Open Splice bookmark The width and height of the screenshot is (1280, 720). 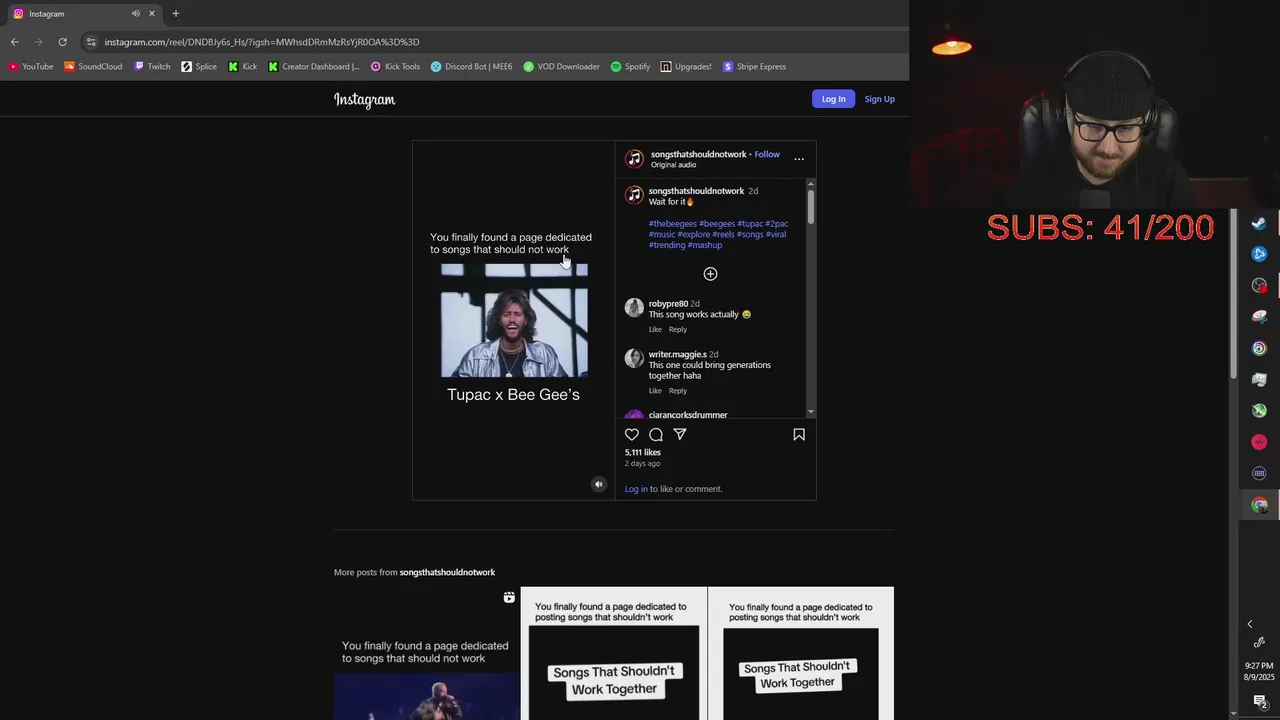coord(199,67)
